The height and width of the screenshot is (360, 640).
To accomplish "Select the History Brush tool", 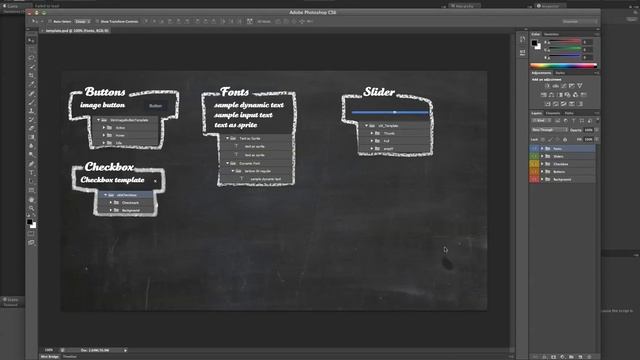I will pos(31,120).
